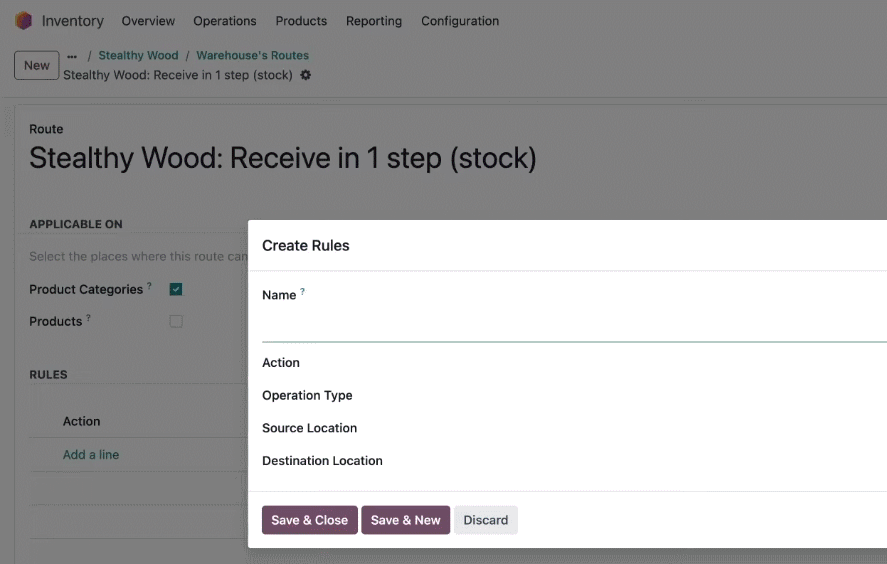Open the Operations menu

(x=225, y=21)
